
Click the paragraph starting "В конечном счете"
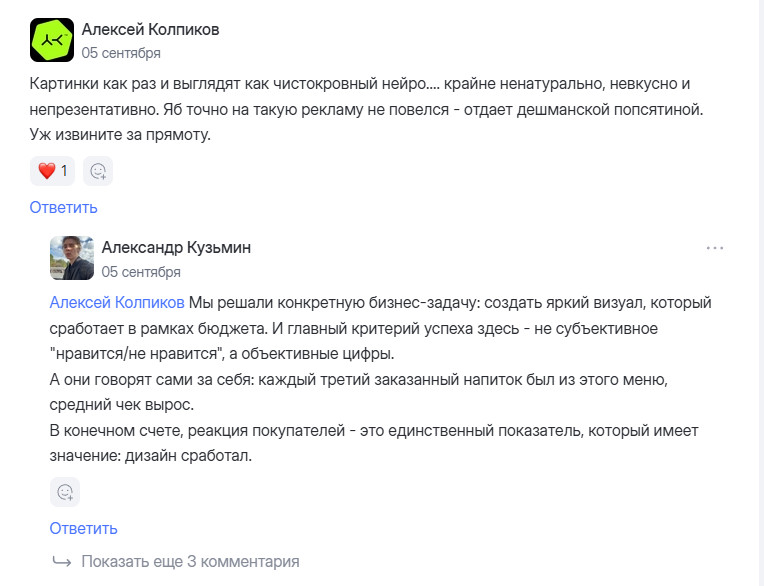tap(374, 429)
